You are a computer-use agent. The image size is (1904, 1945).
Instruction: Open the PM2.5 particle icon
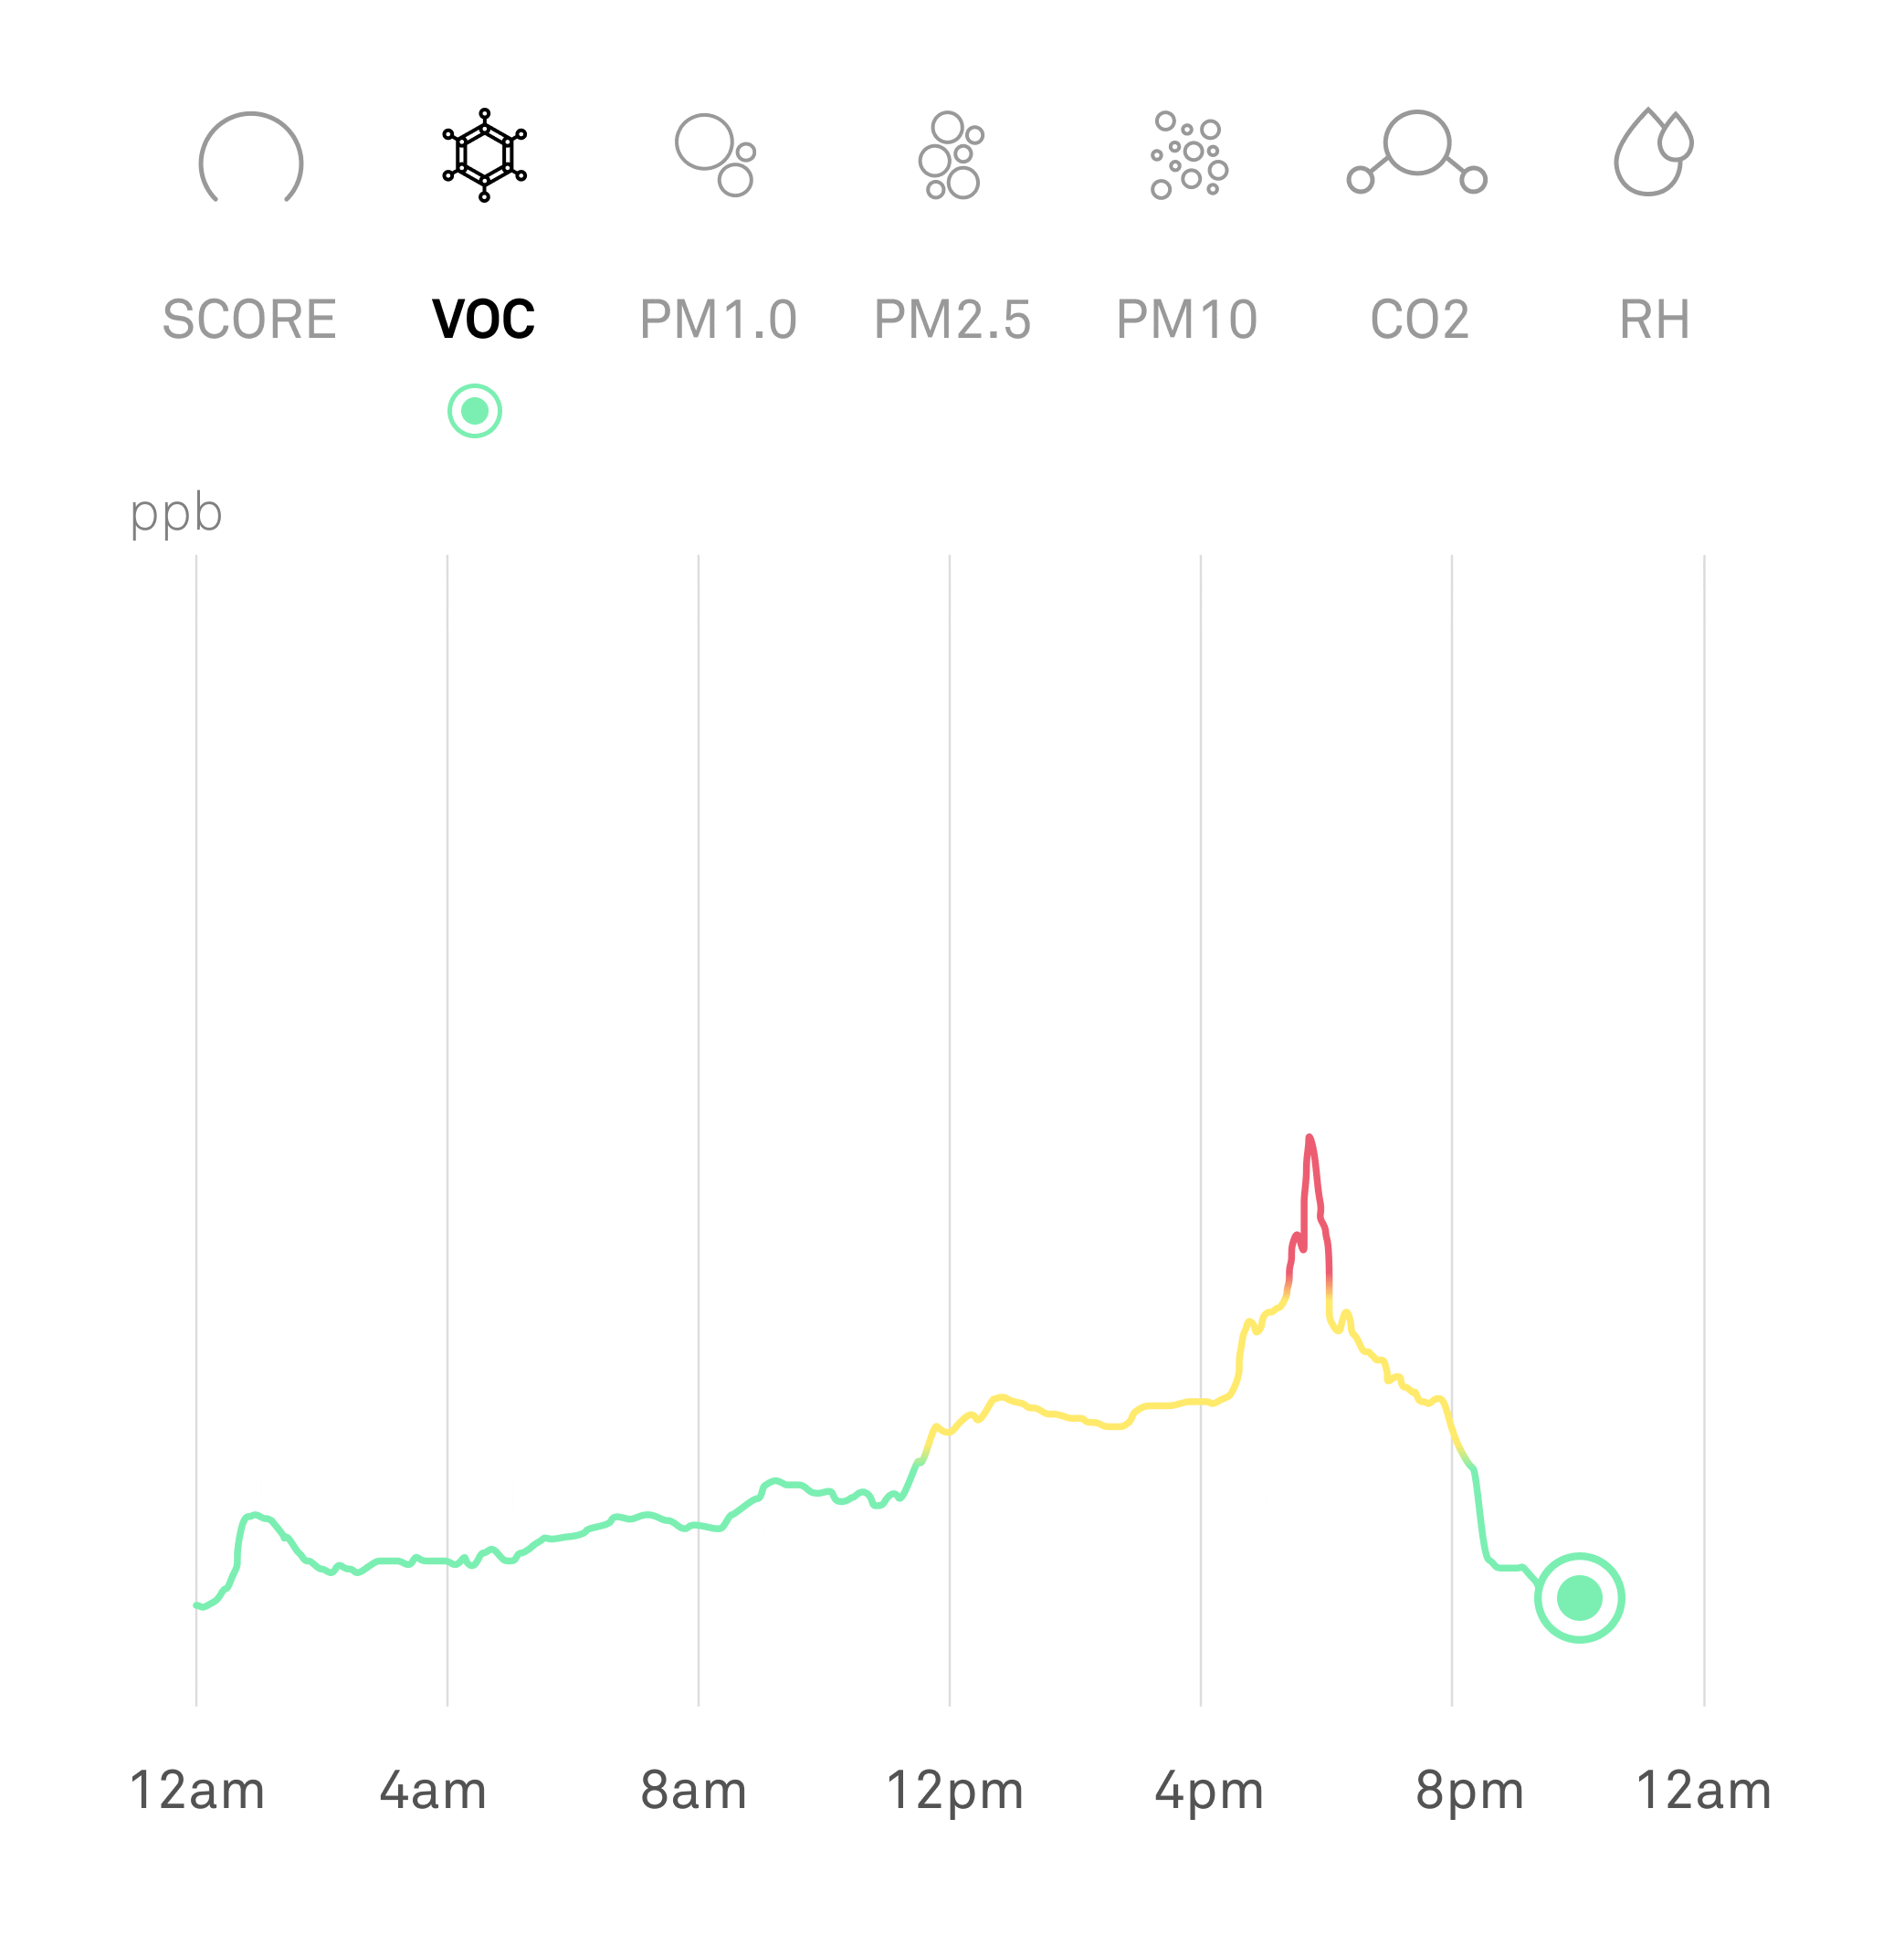tap(951, 155)
